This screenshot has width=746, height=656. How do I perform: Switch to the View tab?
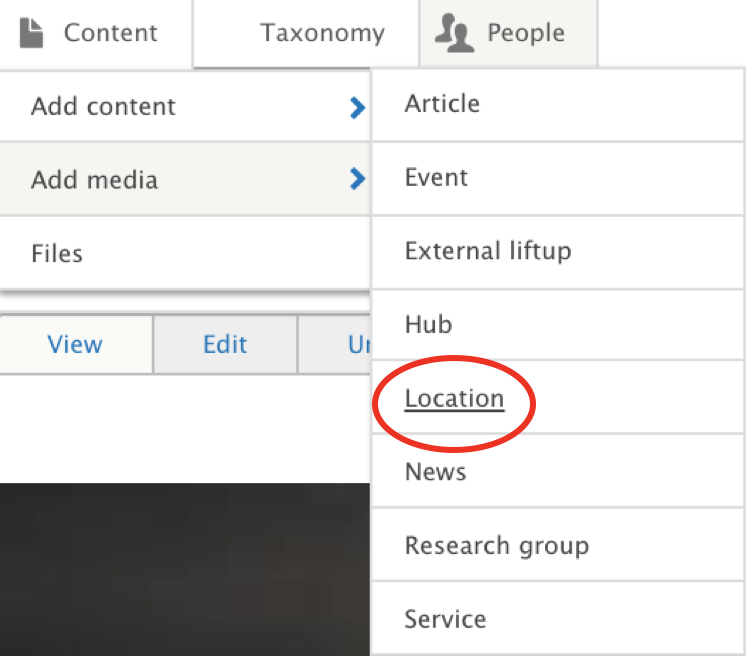(75, 344)
